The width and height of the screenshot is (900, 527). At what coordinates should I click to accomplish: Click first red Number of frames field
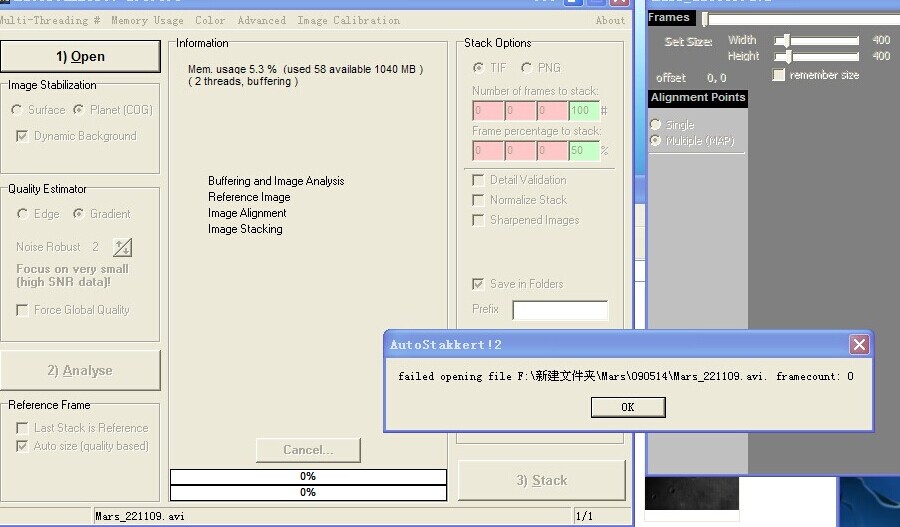(x=488, y=110)
